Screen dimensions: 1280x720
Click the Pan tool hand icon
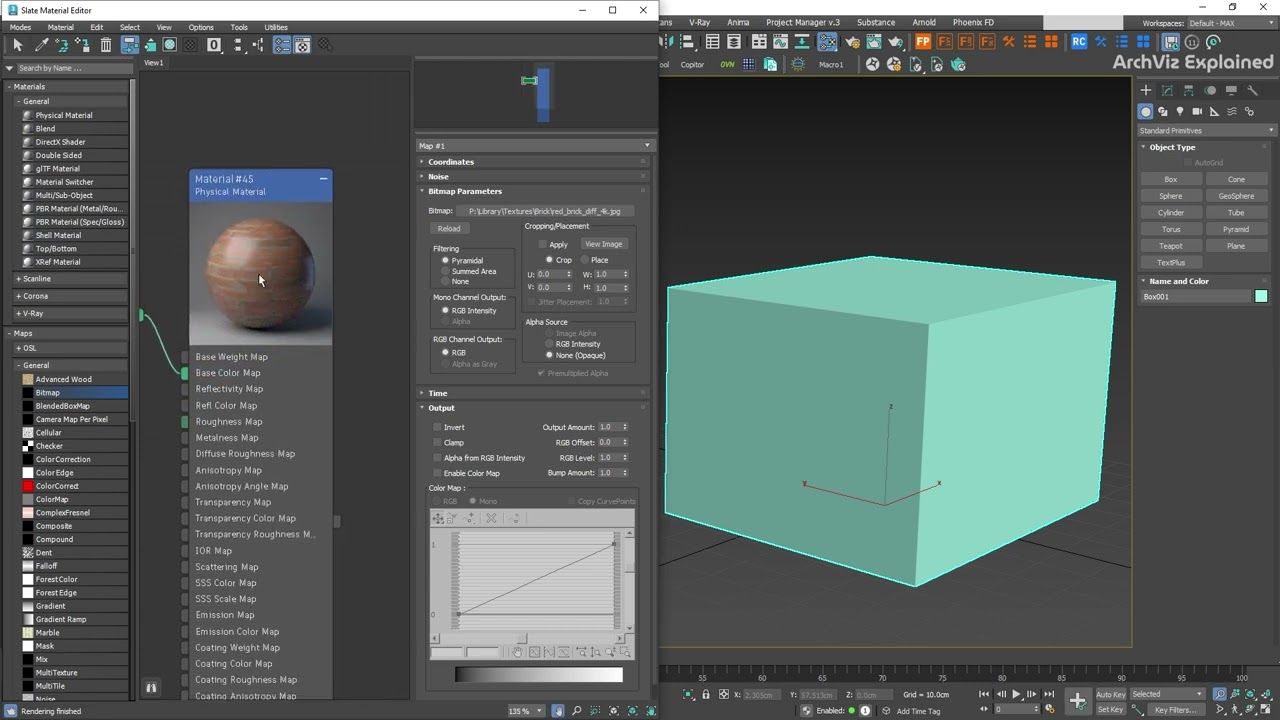point(559,711)
